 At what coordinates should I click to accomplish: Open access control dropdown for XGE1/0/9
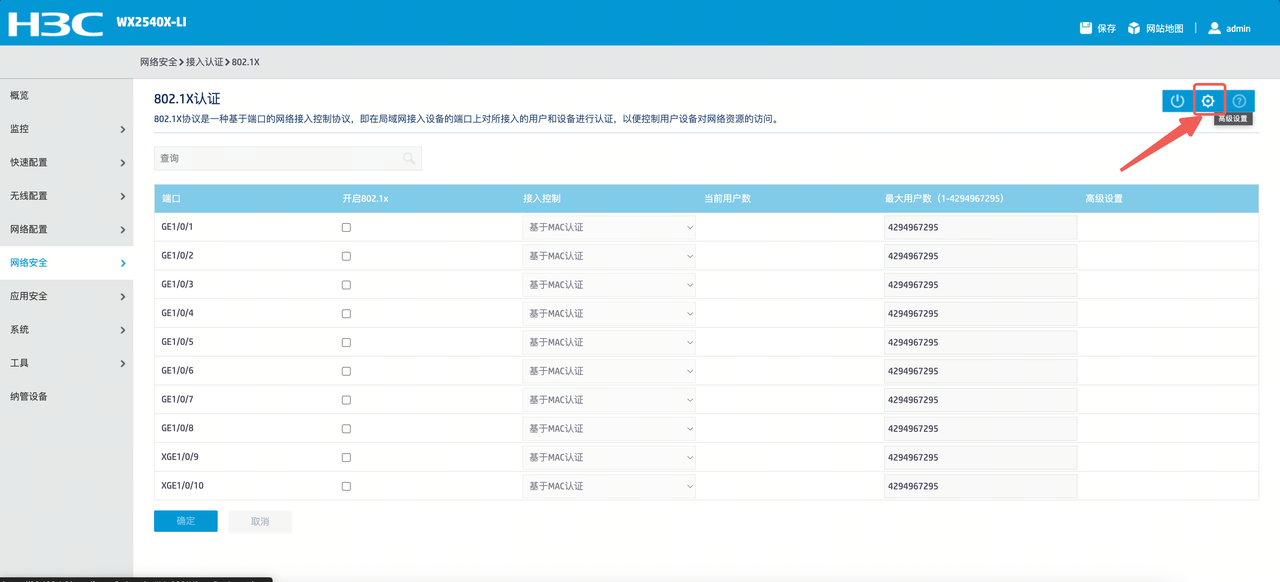click(x=609, y=457)
